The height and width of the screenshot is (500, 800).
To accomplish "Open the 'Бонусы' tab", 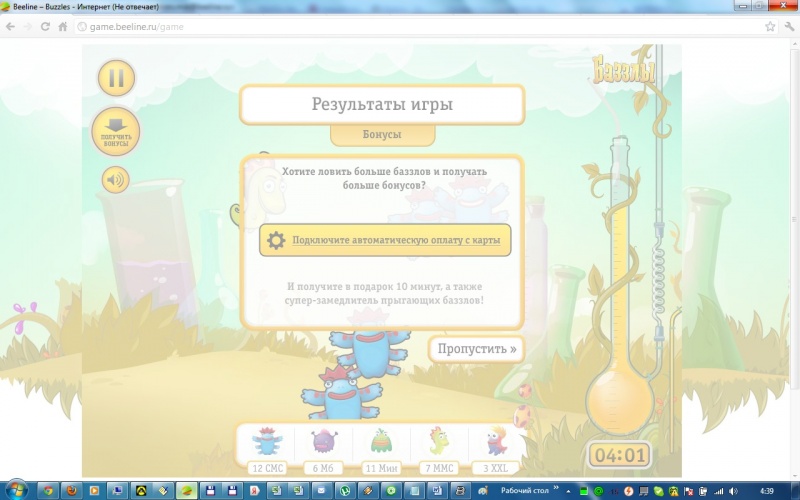I will 381,134.
